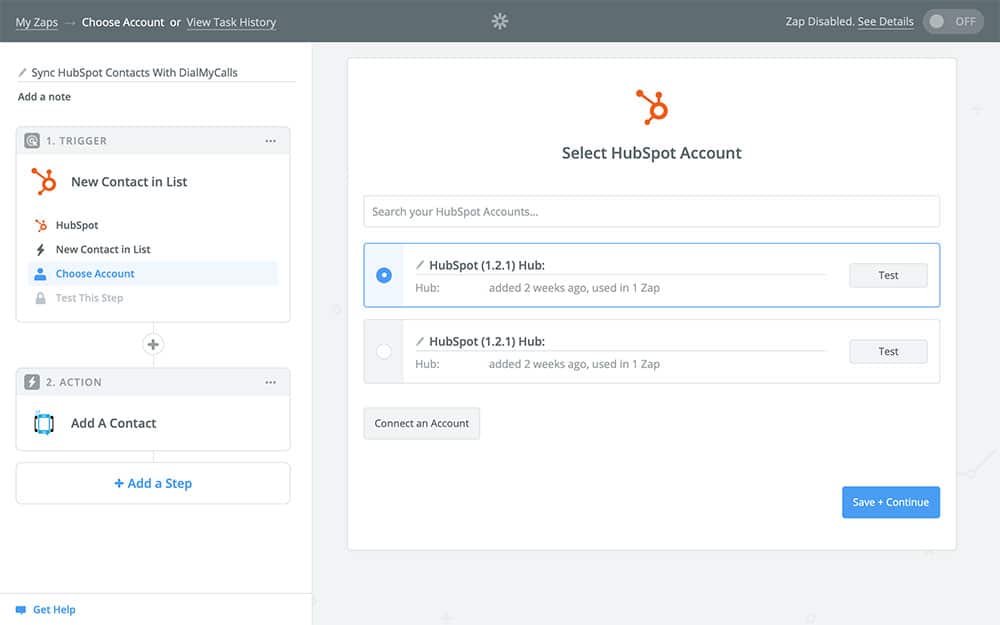The width and height of the screenshot is (1000, 625).
Task: Click the Get Help chat icon
Action: pyautogui.click(x=21, y=609)
